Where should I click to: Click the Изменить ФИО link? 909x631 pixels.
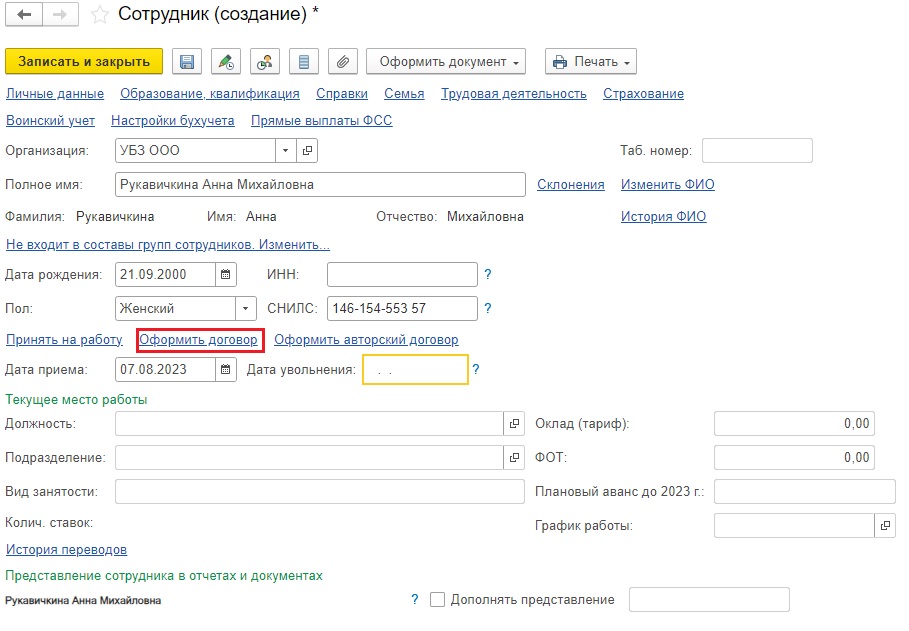pos(668,184)
